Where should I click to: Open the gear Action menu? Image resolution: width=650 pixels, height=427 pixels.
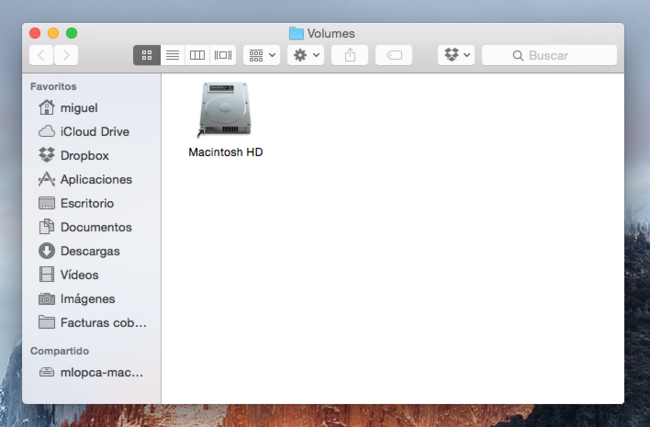click(306, 55)
